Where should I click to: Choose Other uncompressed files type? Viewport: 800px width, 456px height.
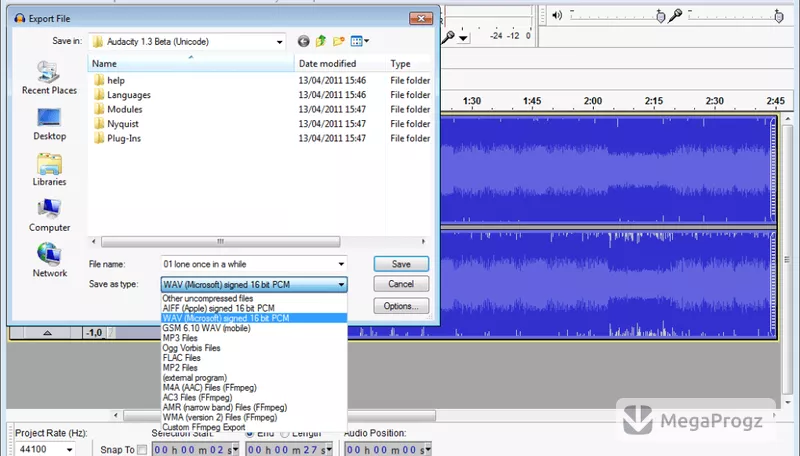tap(254, 298)
